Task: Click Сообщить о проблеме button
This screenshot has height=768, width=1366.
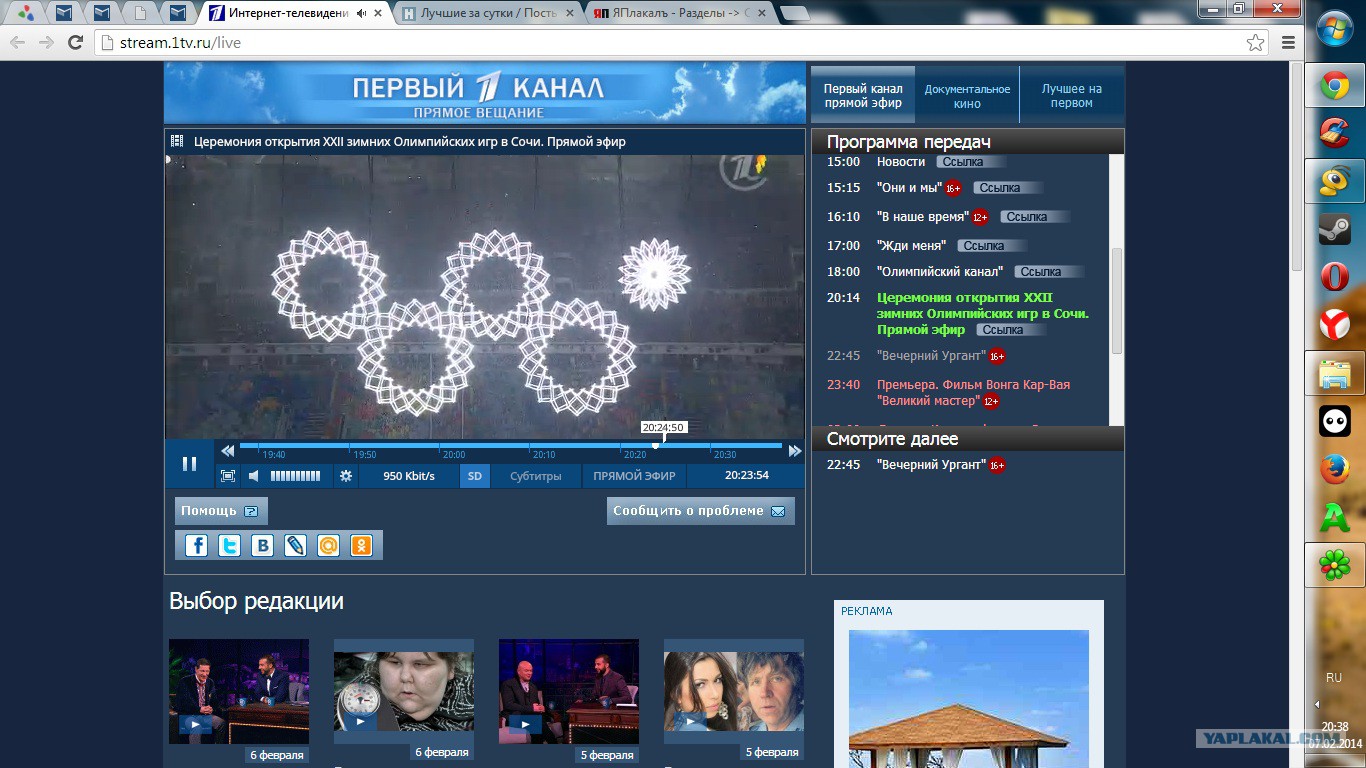Action: (x=700, y=511)
